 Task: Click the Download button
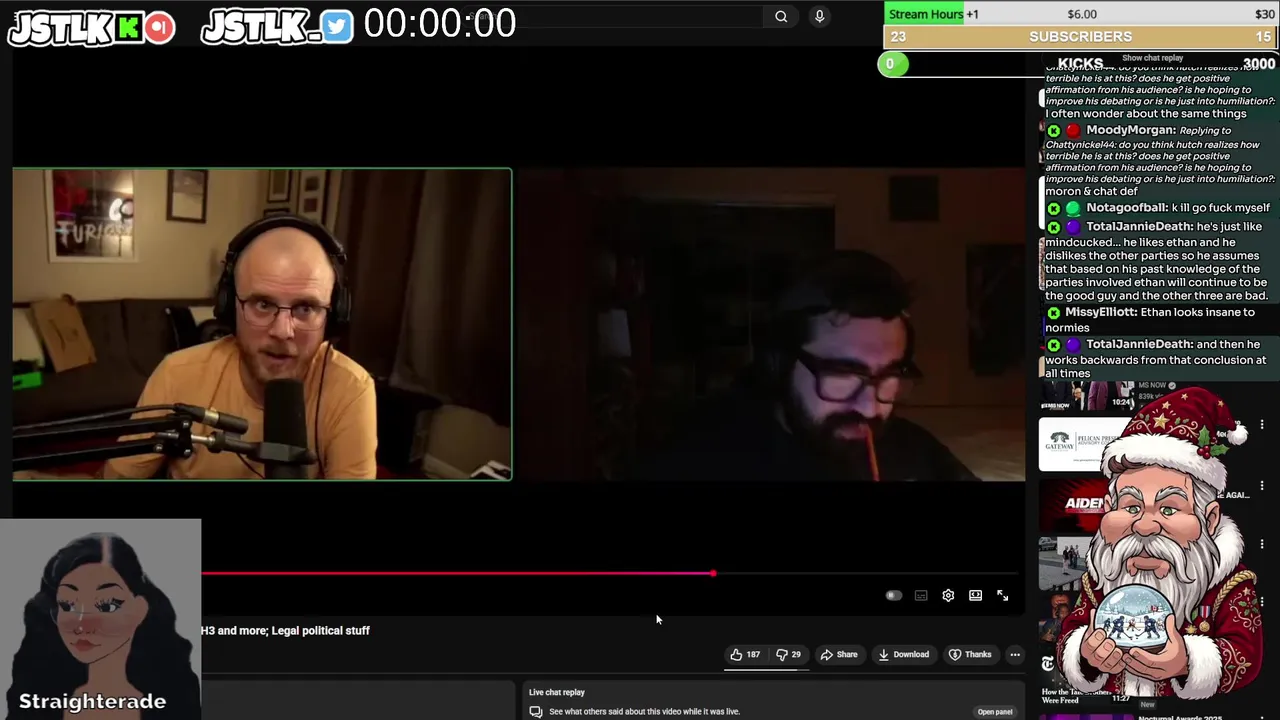[x=904, y=654]
